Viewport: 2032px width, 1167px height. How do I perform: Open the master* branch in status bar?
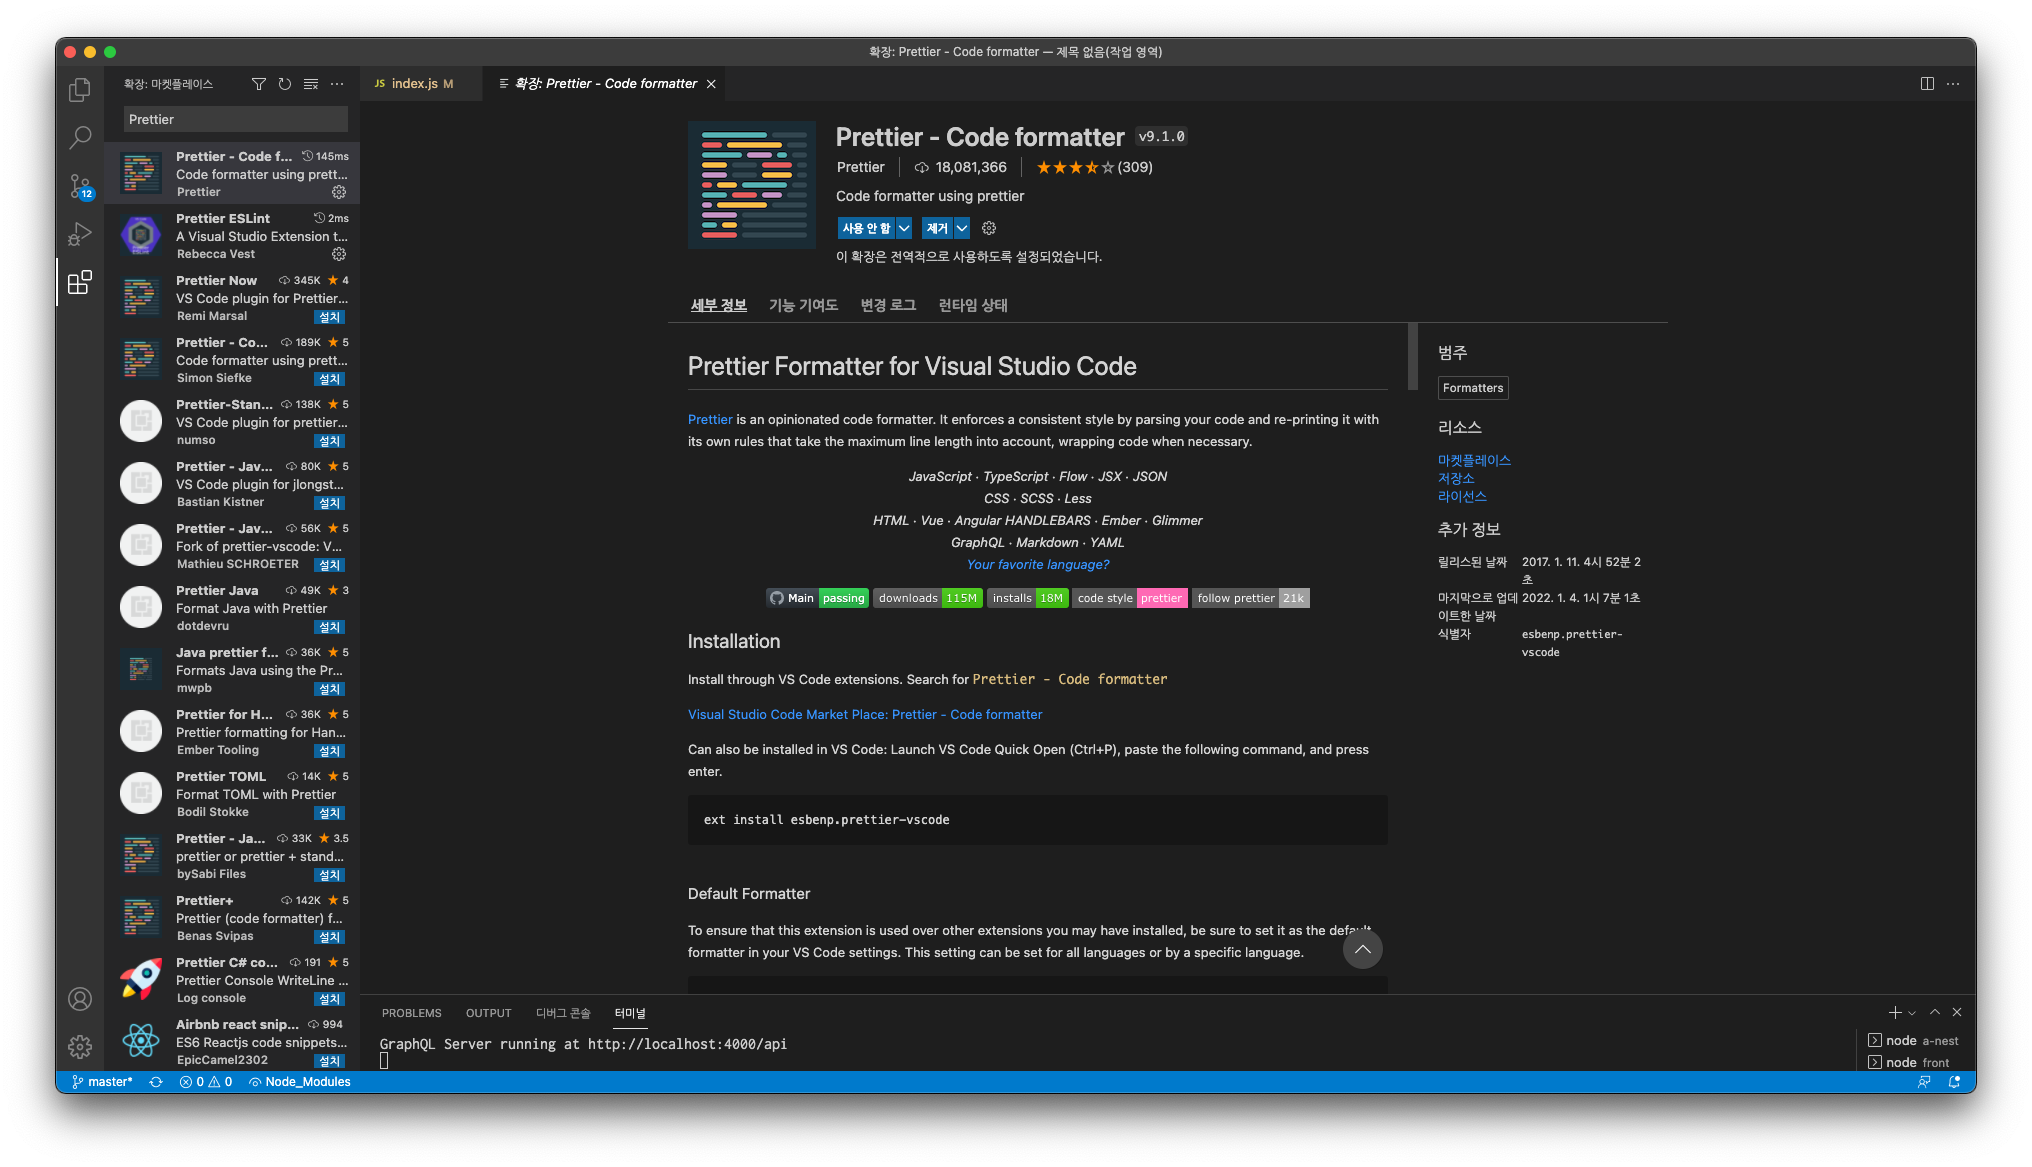(x=102, y=1082)
